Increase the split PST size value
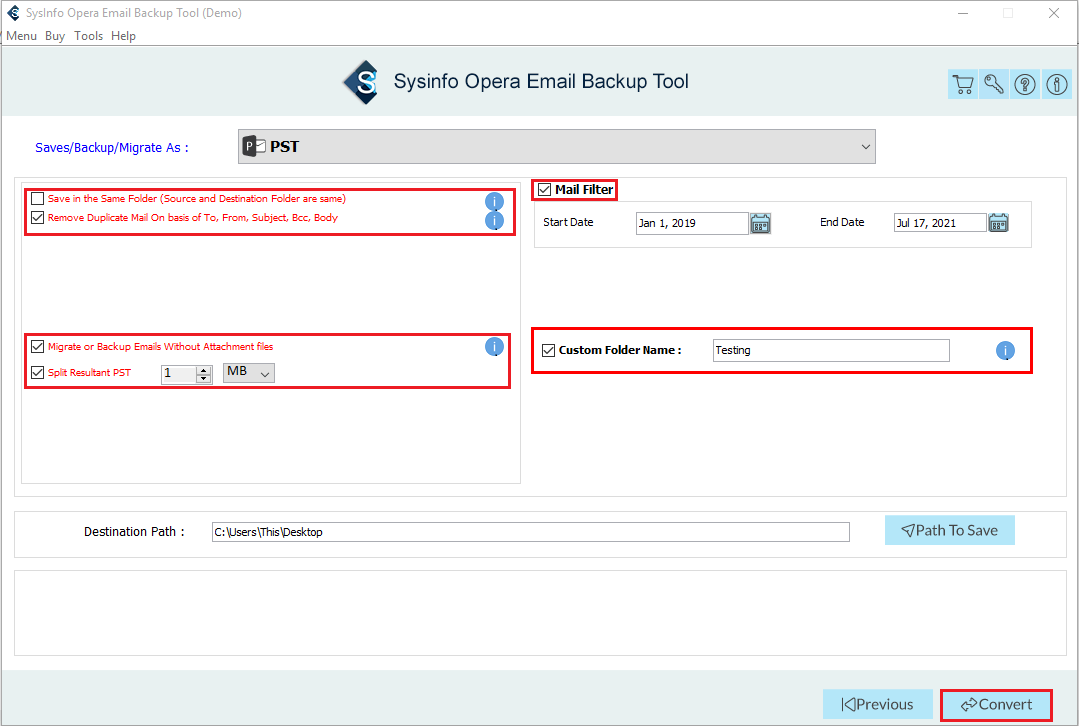This screenshot has width=1079, height=726. (204, 370)
